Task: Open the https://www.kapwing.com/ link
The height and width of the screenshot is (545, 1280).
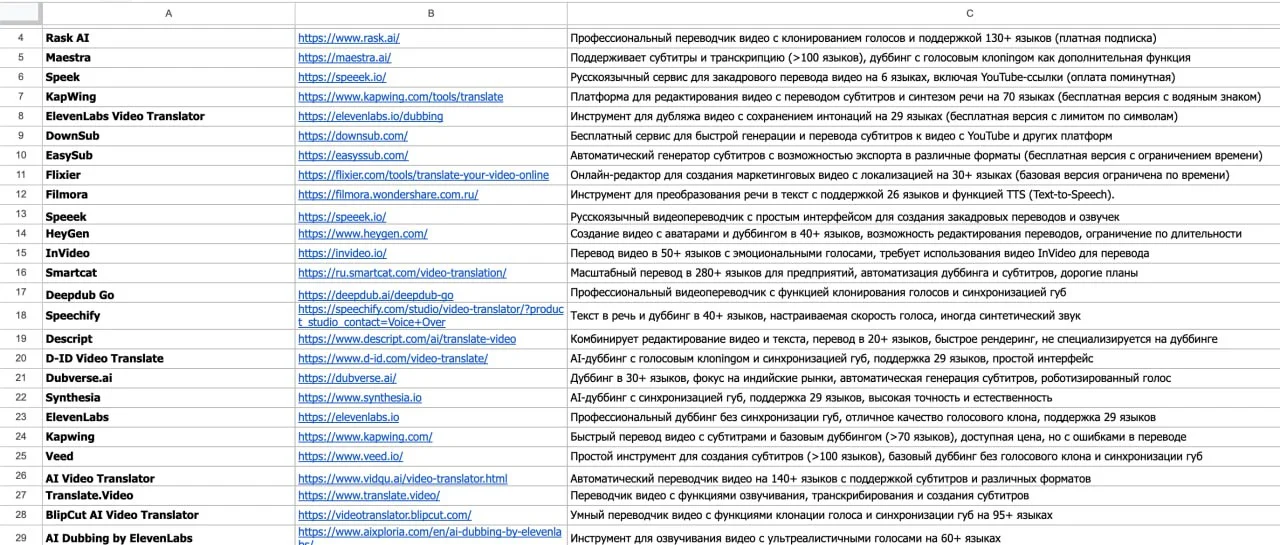Action: pos(365,437)
